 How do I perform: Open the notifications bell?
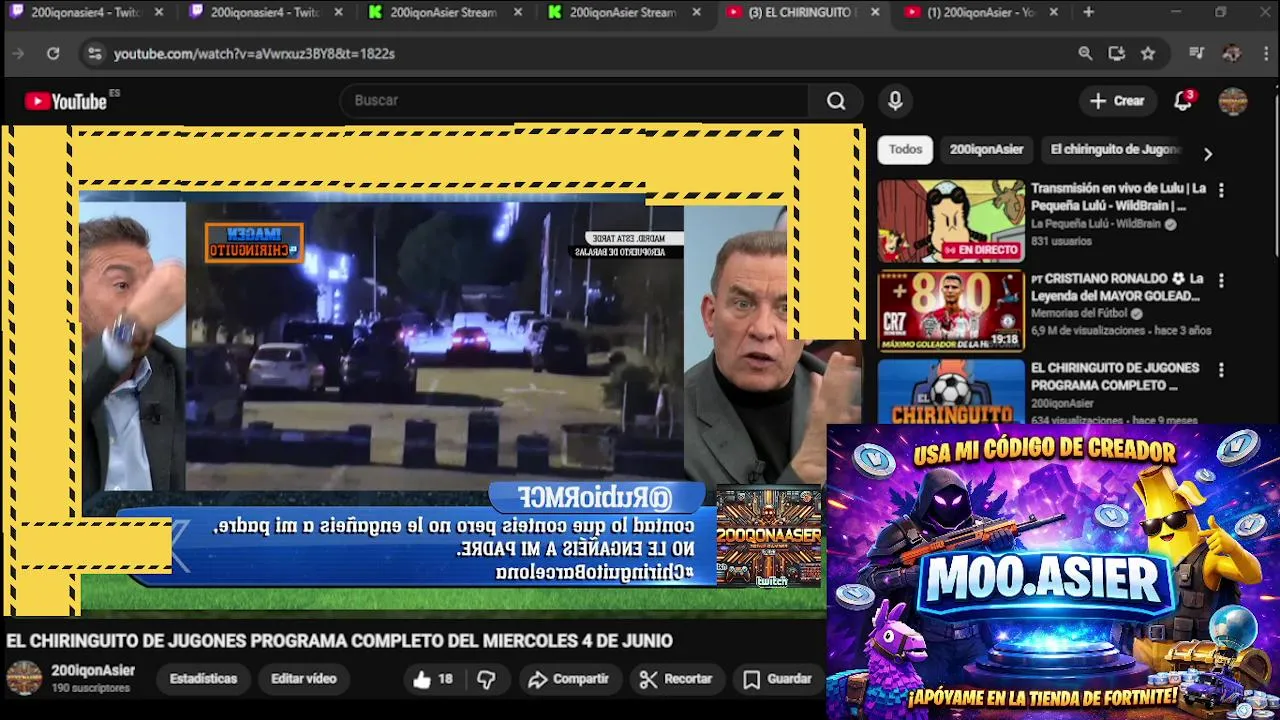coord(1183,100)
